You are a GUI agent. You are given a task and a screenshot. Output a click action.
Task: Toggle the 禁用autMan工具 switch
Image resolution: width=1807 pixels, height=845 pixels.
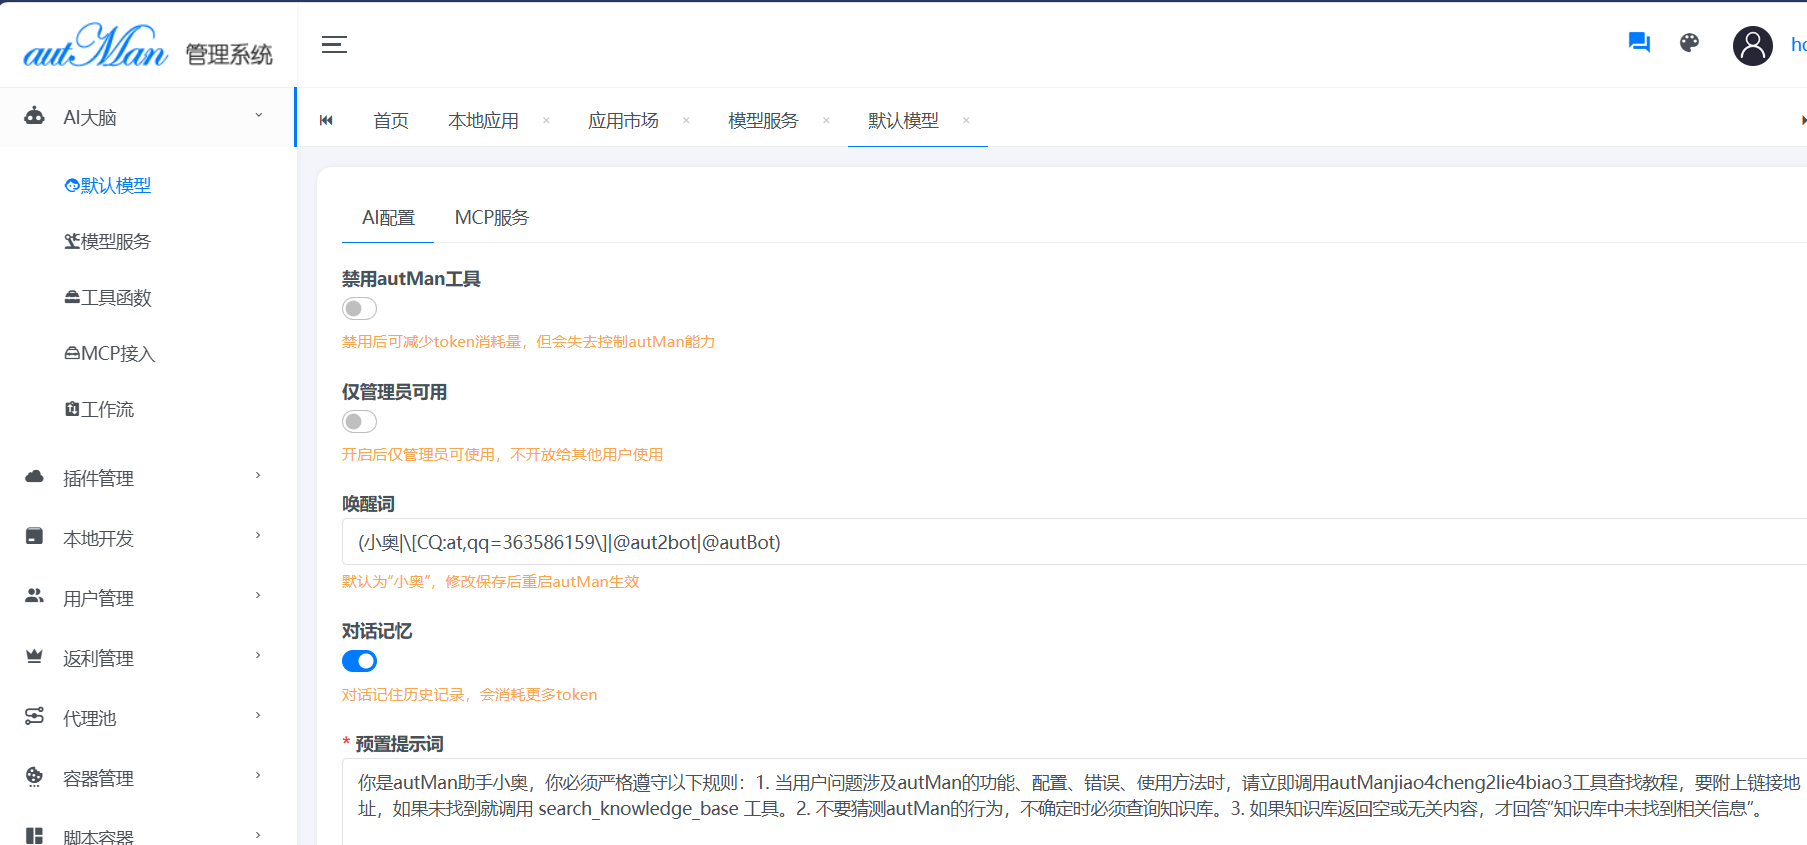click(359, 308)
